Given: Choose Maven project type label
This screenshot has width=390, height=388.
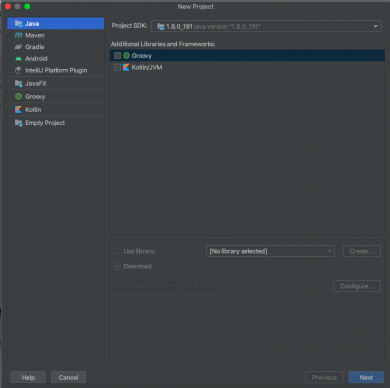Looking at the screenshot, I should [35, 35].
